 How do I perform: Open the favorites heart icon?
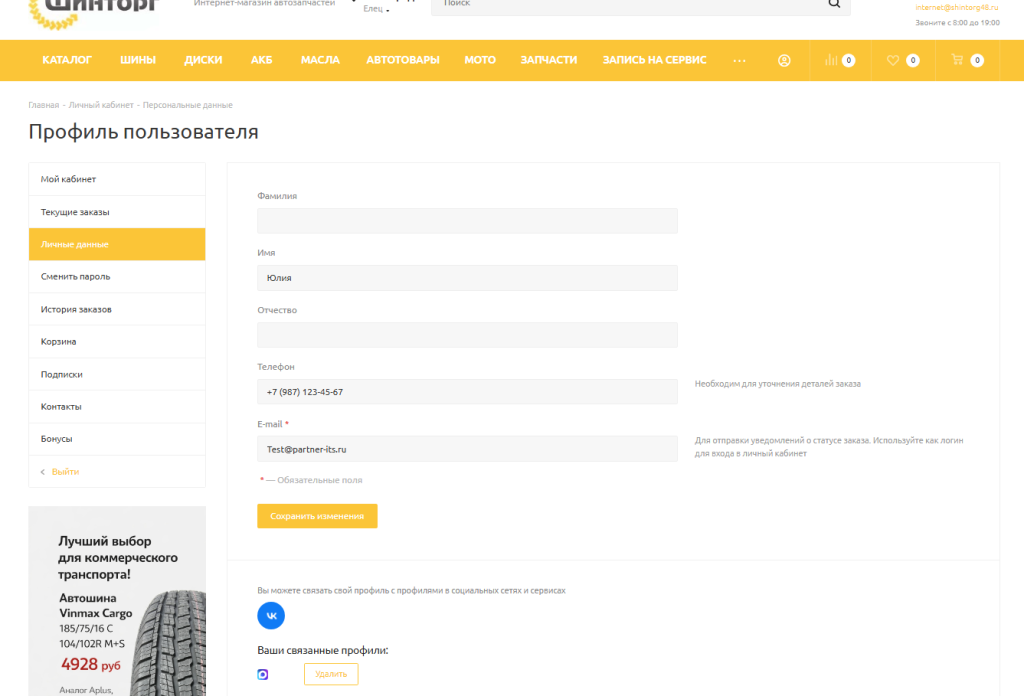pos(893,60)
